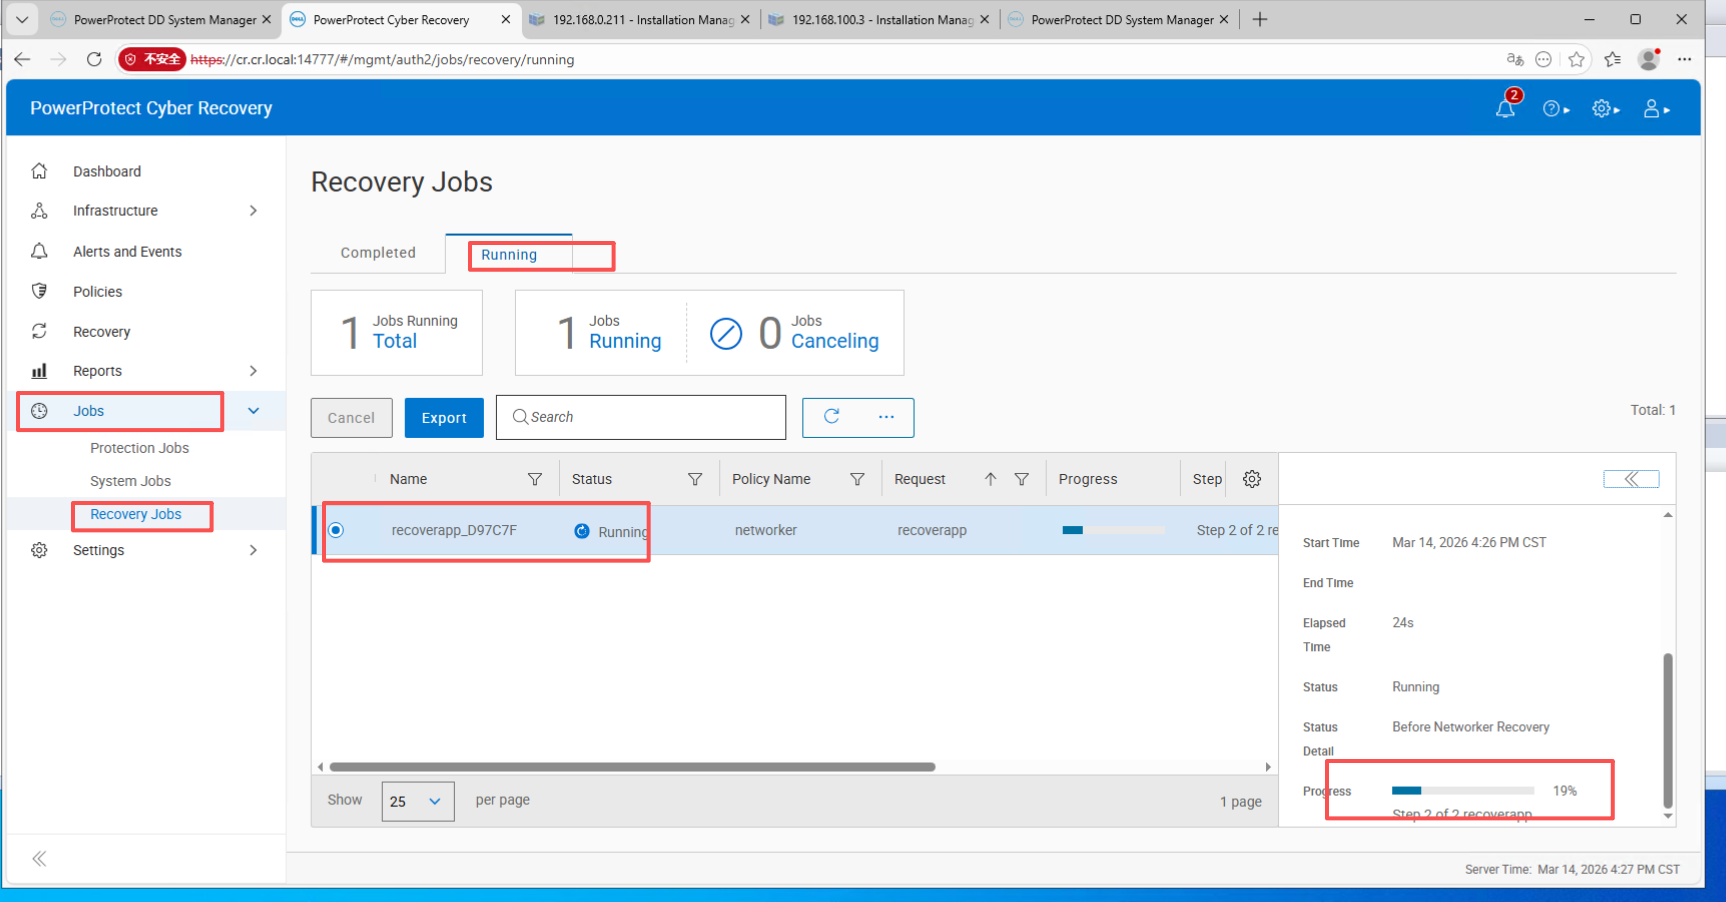This screenshot has height=902, width=1726.
Task: Sort ascending by Request column arrow
Action: (990, 480)
